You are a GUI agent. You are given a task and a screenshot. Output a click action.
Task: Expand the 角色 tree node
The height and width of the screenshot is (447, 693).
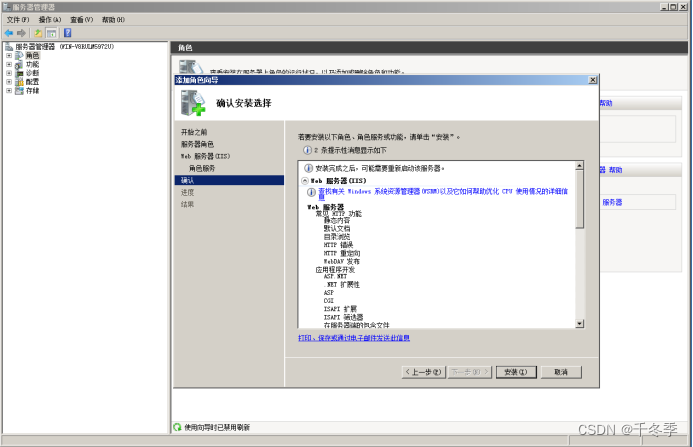(x=9, y=55)
